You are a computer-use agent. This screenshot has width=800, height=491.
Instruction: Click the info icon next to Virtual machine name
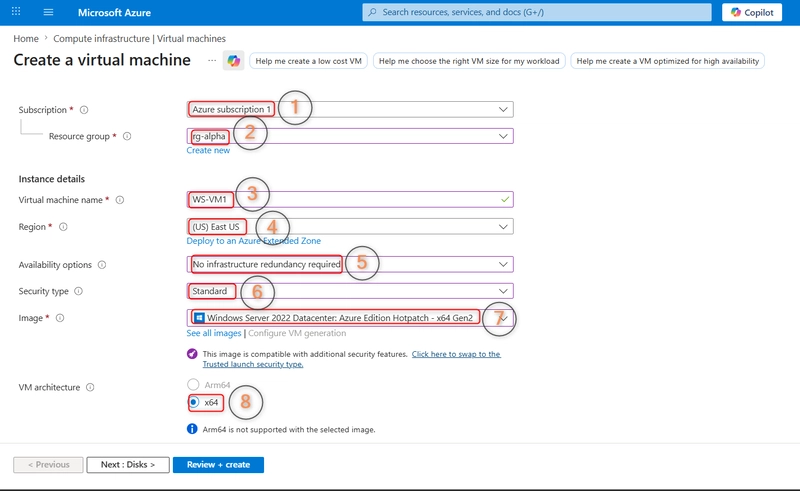[x=120, y=200]
